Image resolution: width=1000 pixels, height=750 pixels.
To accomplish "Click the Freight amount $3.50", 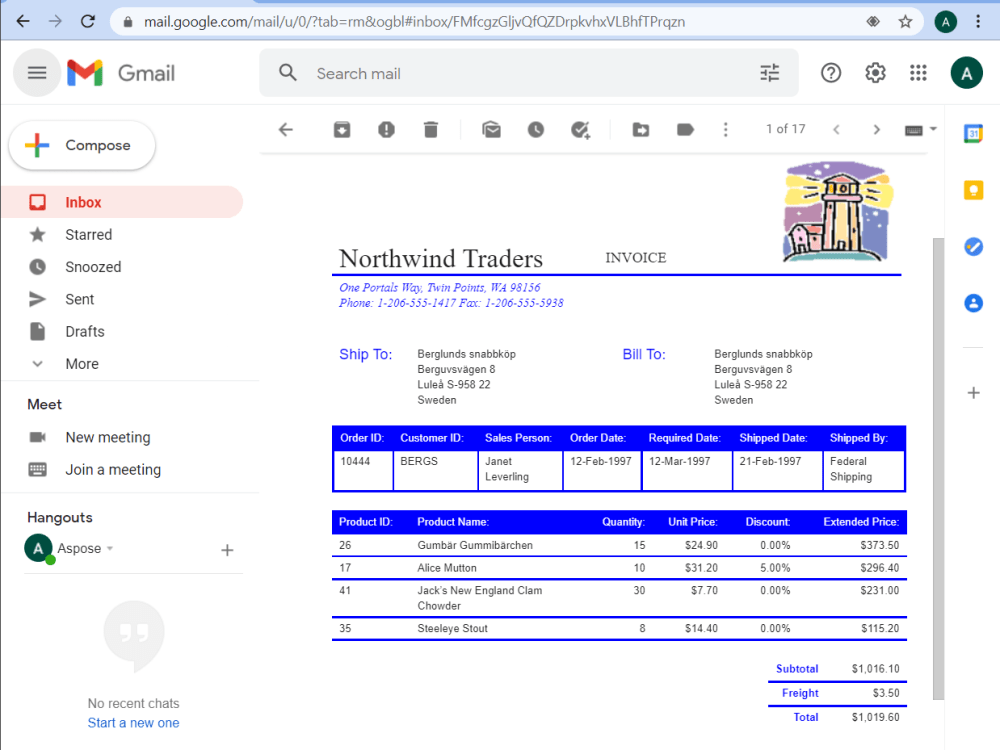I will coord(886,693).
